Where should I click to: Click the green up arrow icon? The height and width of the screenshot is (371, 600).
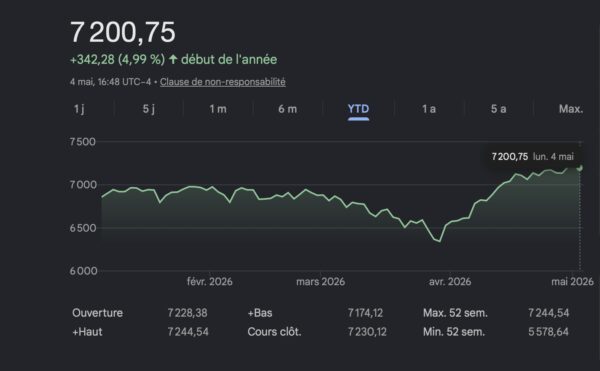coord(173,59)
